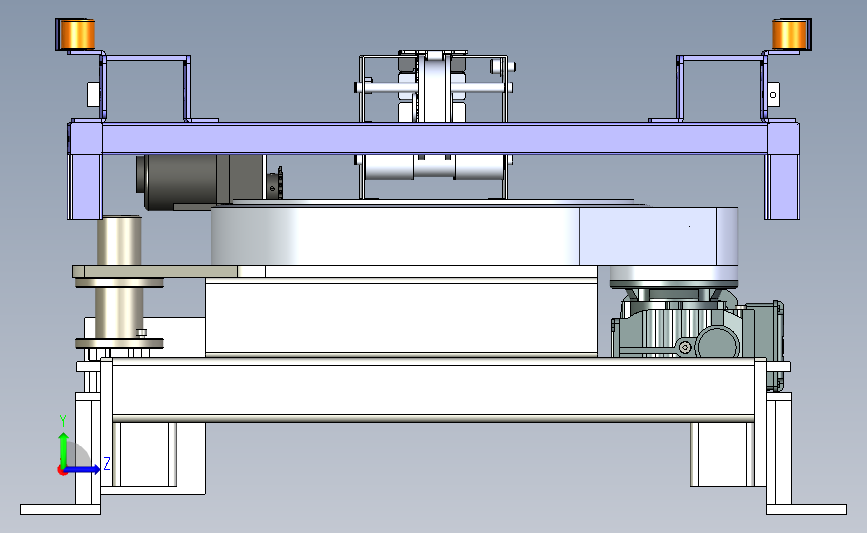Click the blue Z axis arrow of the triad
The width and height of the screenshot is (867, 533).
pyautogui.click(x=83, y=469)
